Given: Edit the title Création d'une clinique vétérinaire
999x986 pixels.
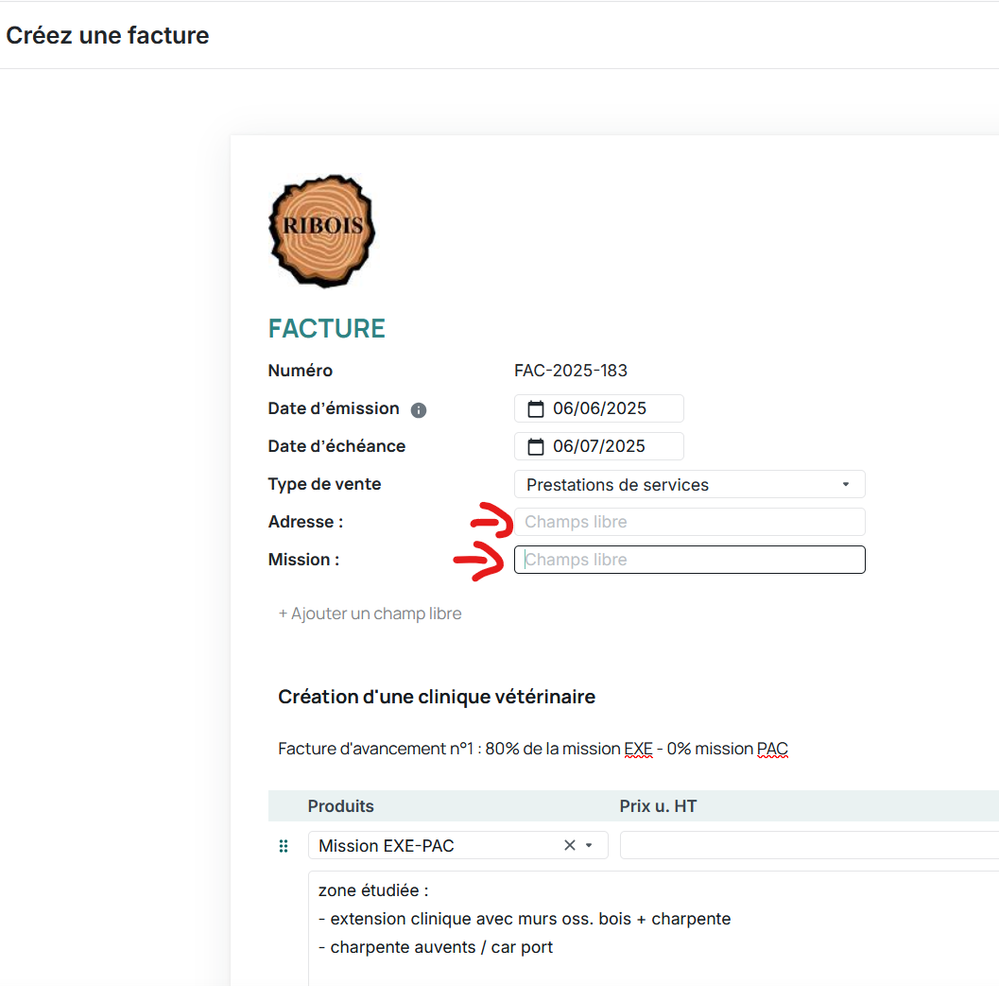Looking at the screenshot, I should tap(437, 697).
